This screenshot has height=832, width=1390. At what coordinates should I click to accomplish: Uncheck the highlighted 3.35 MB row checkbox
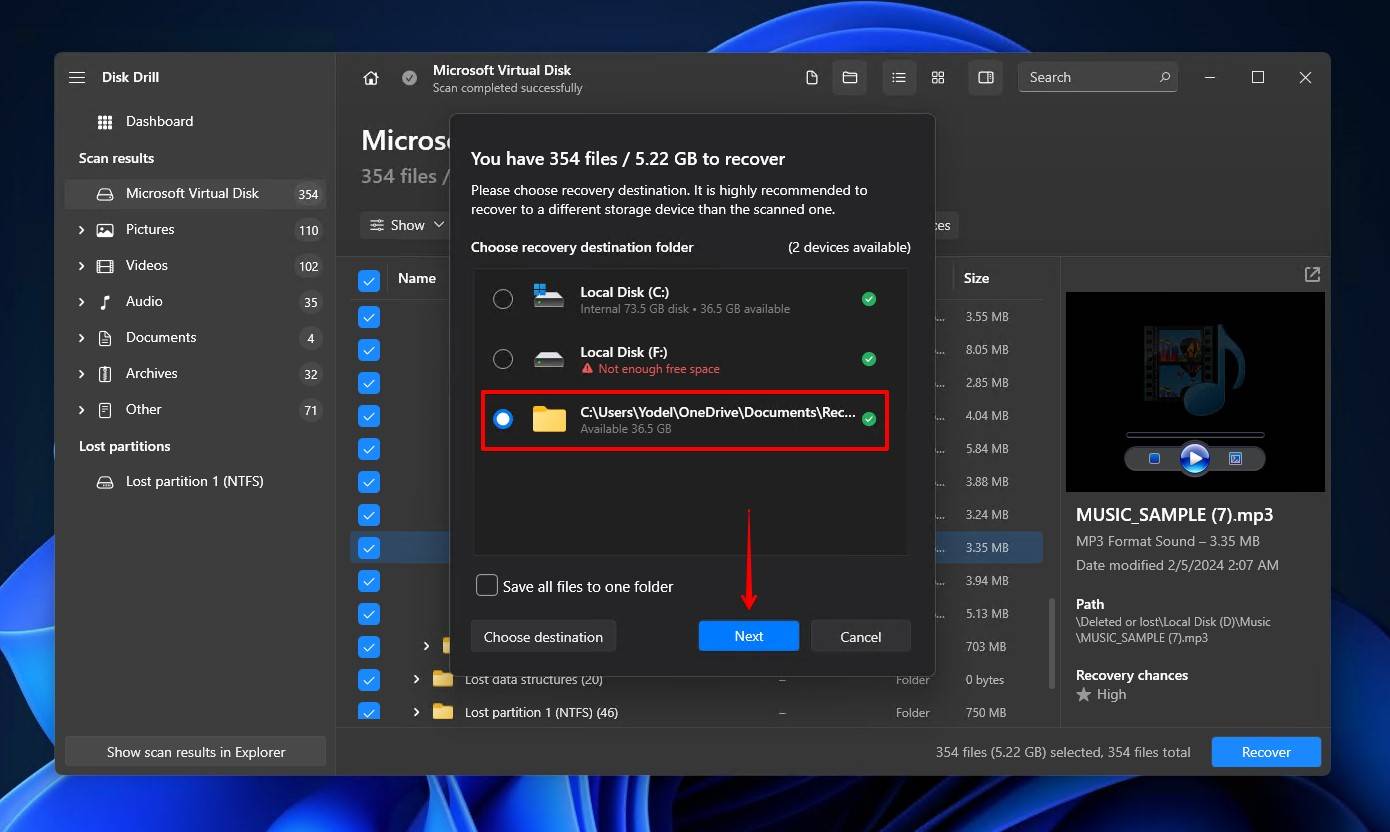pyautogui.click(x=369, y=548)
